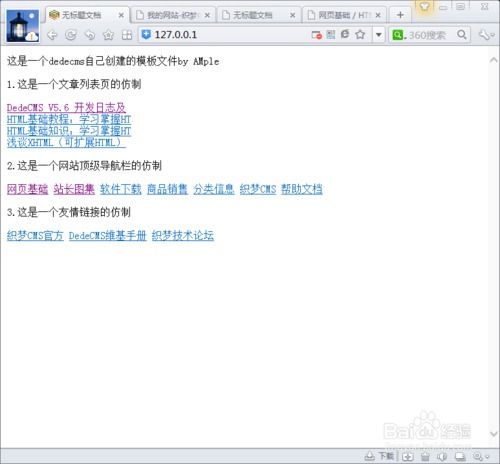Open the 浅谈XHTML（可扩展HTML） link
500x464 pixels.
tap(66, 143)
